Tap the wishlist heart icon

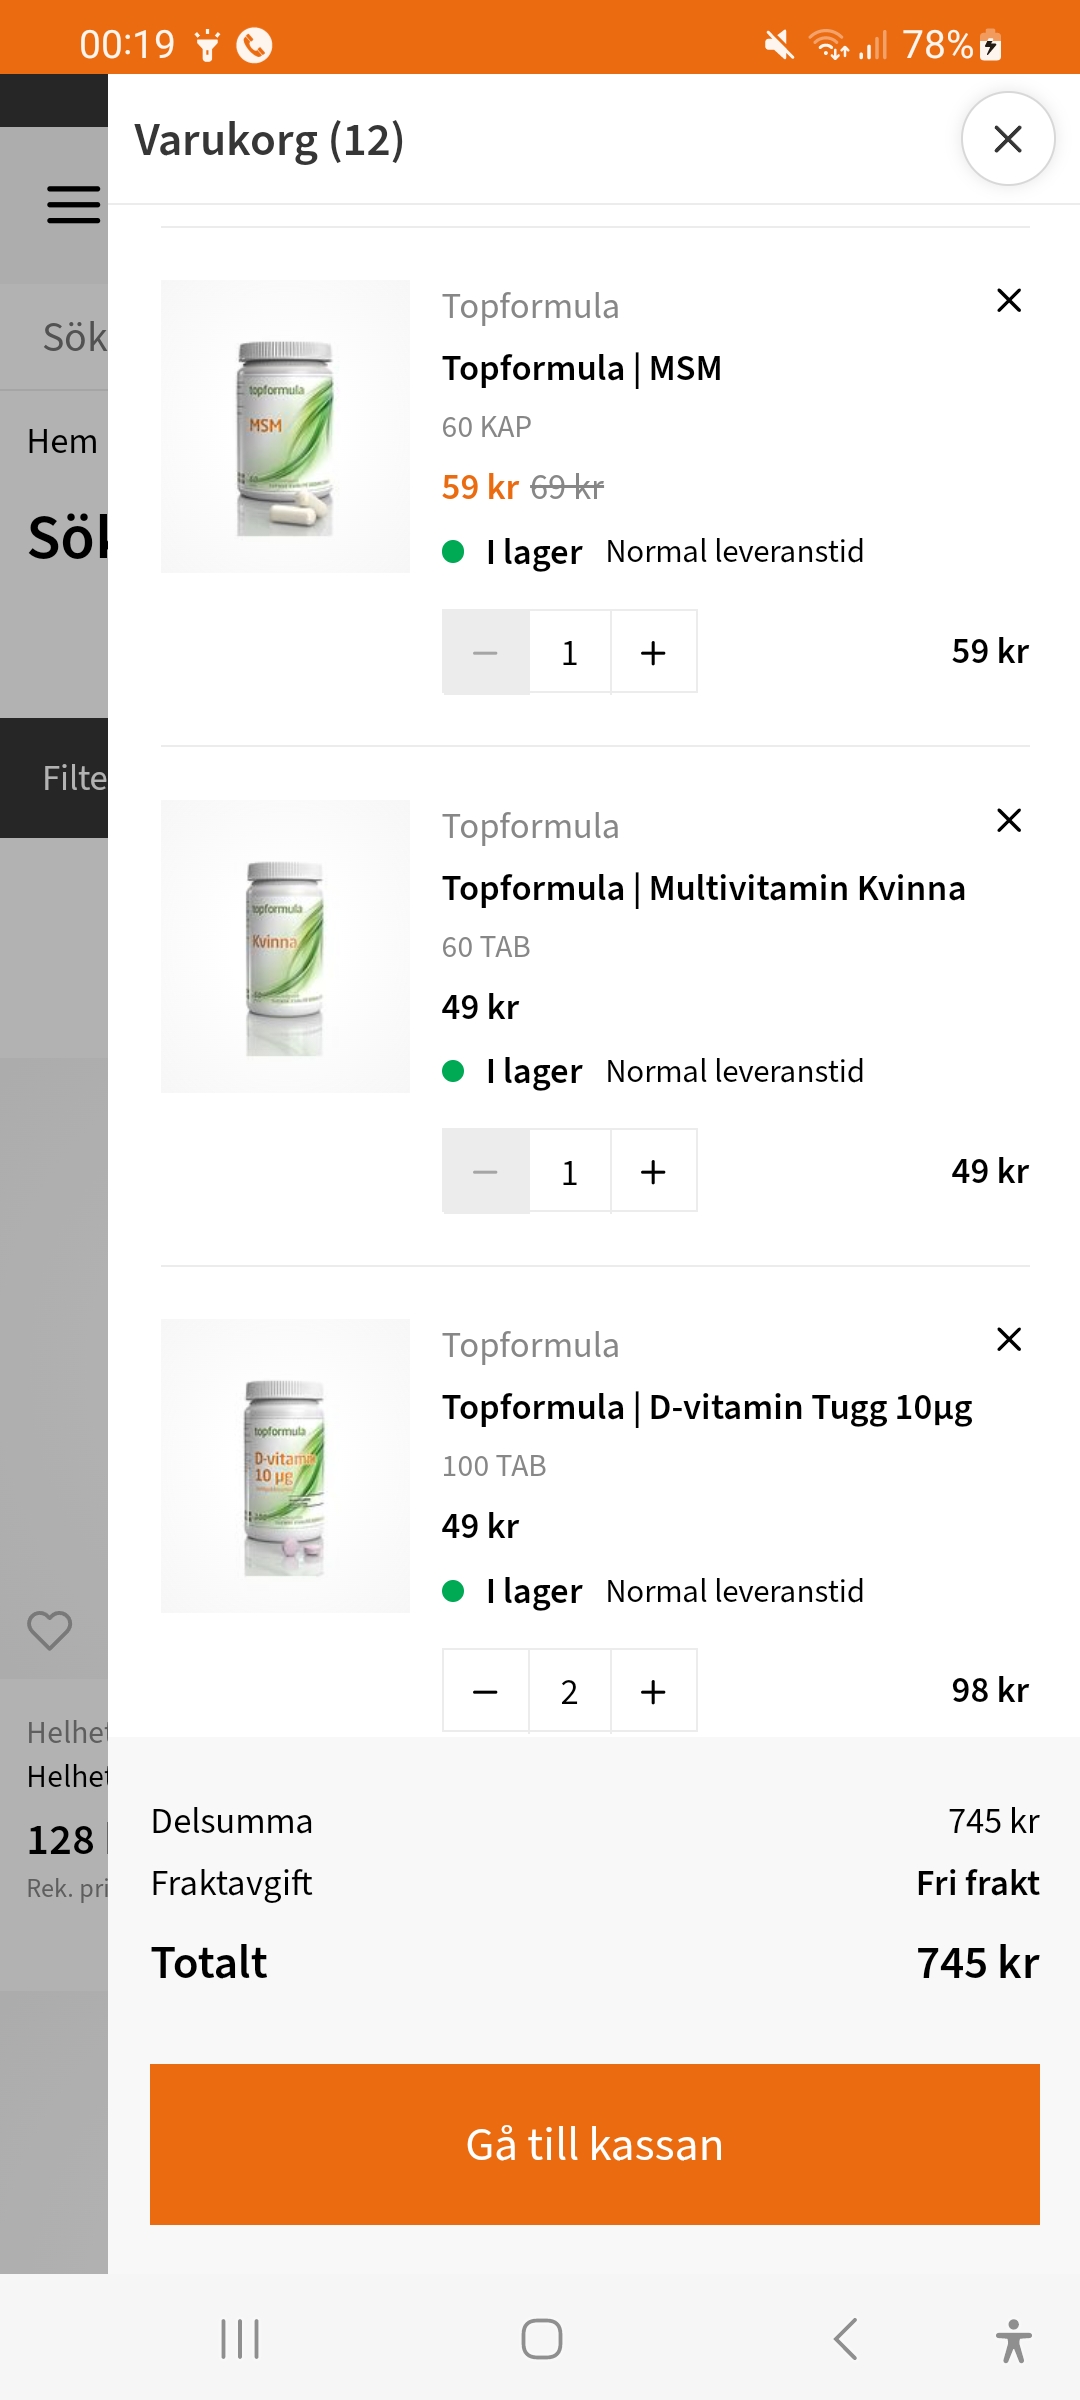click(x=49, y=1630)
